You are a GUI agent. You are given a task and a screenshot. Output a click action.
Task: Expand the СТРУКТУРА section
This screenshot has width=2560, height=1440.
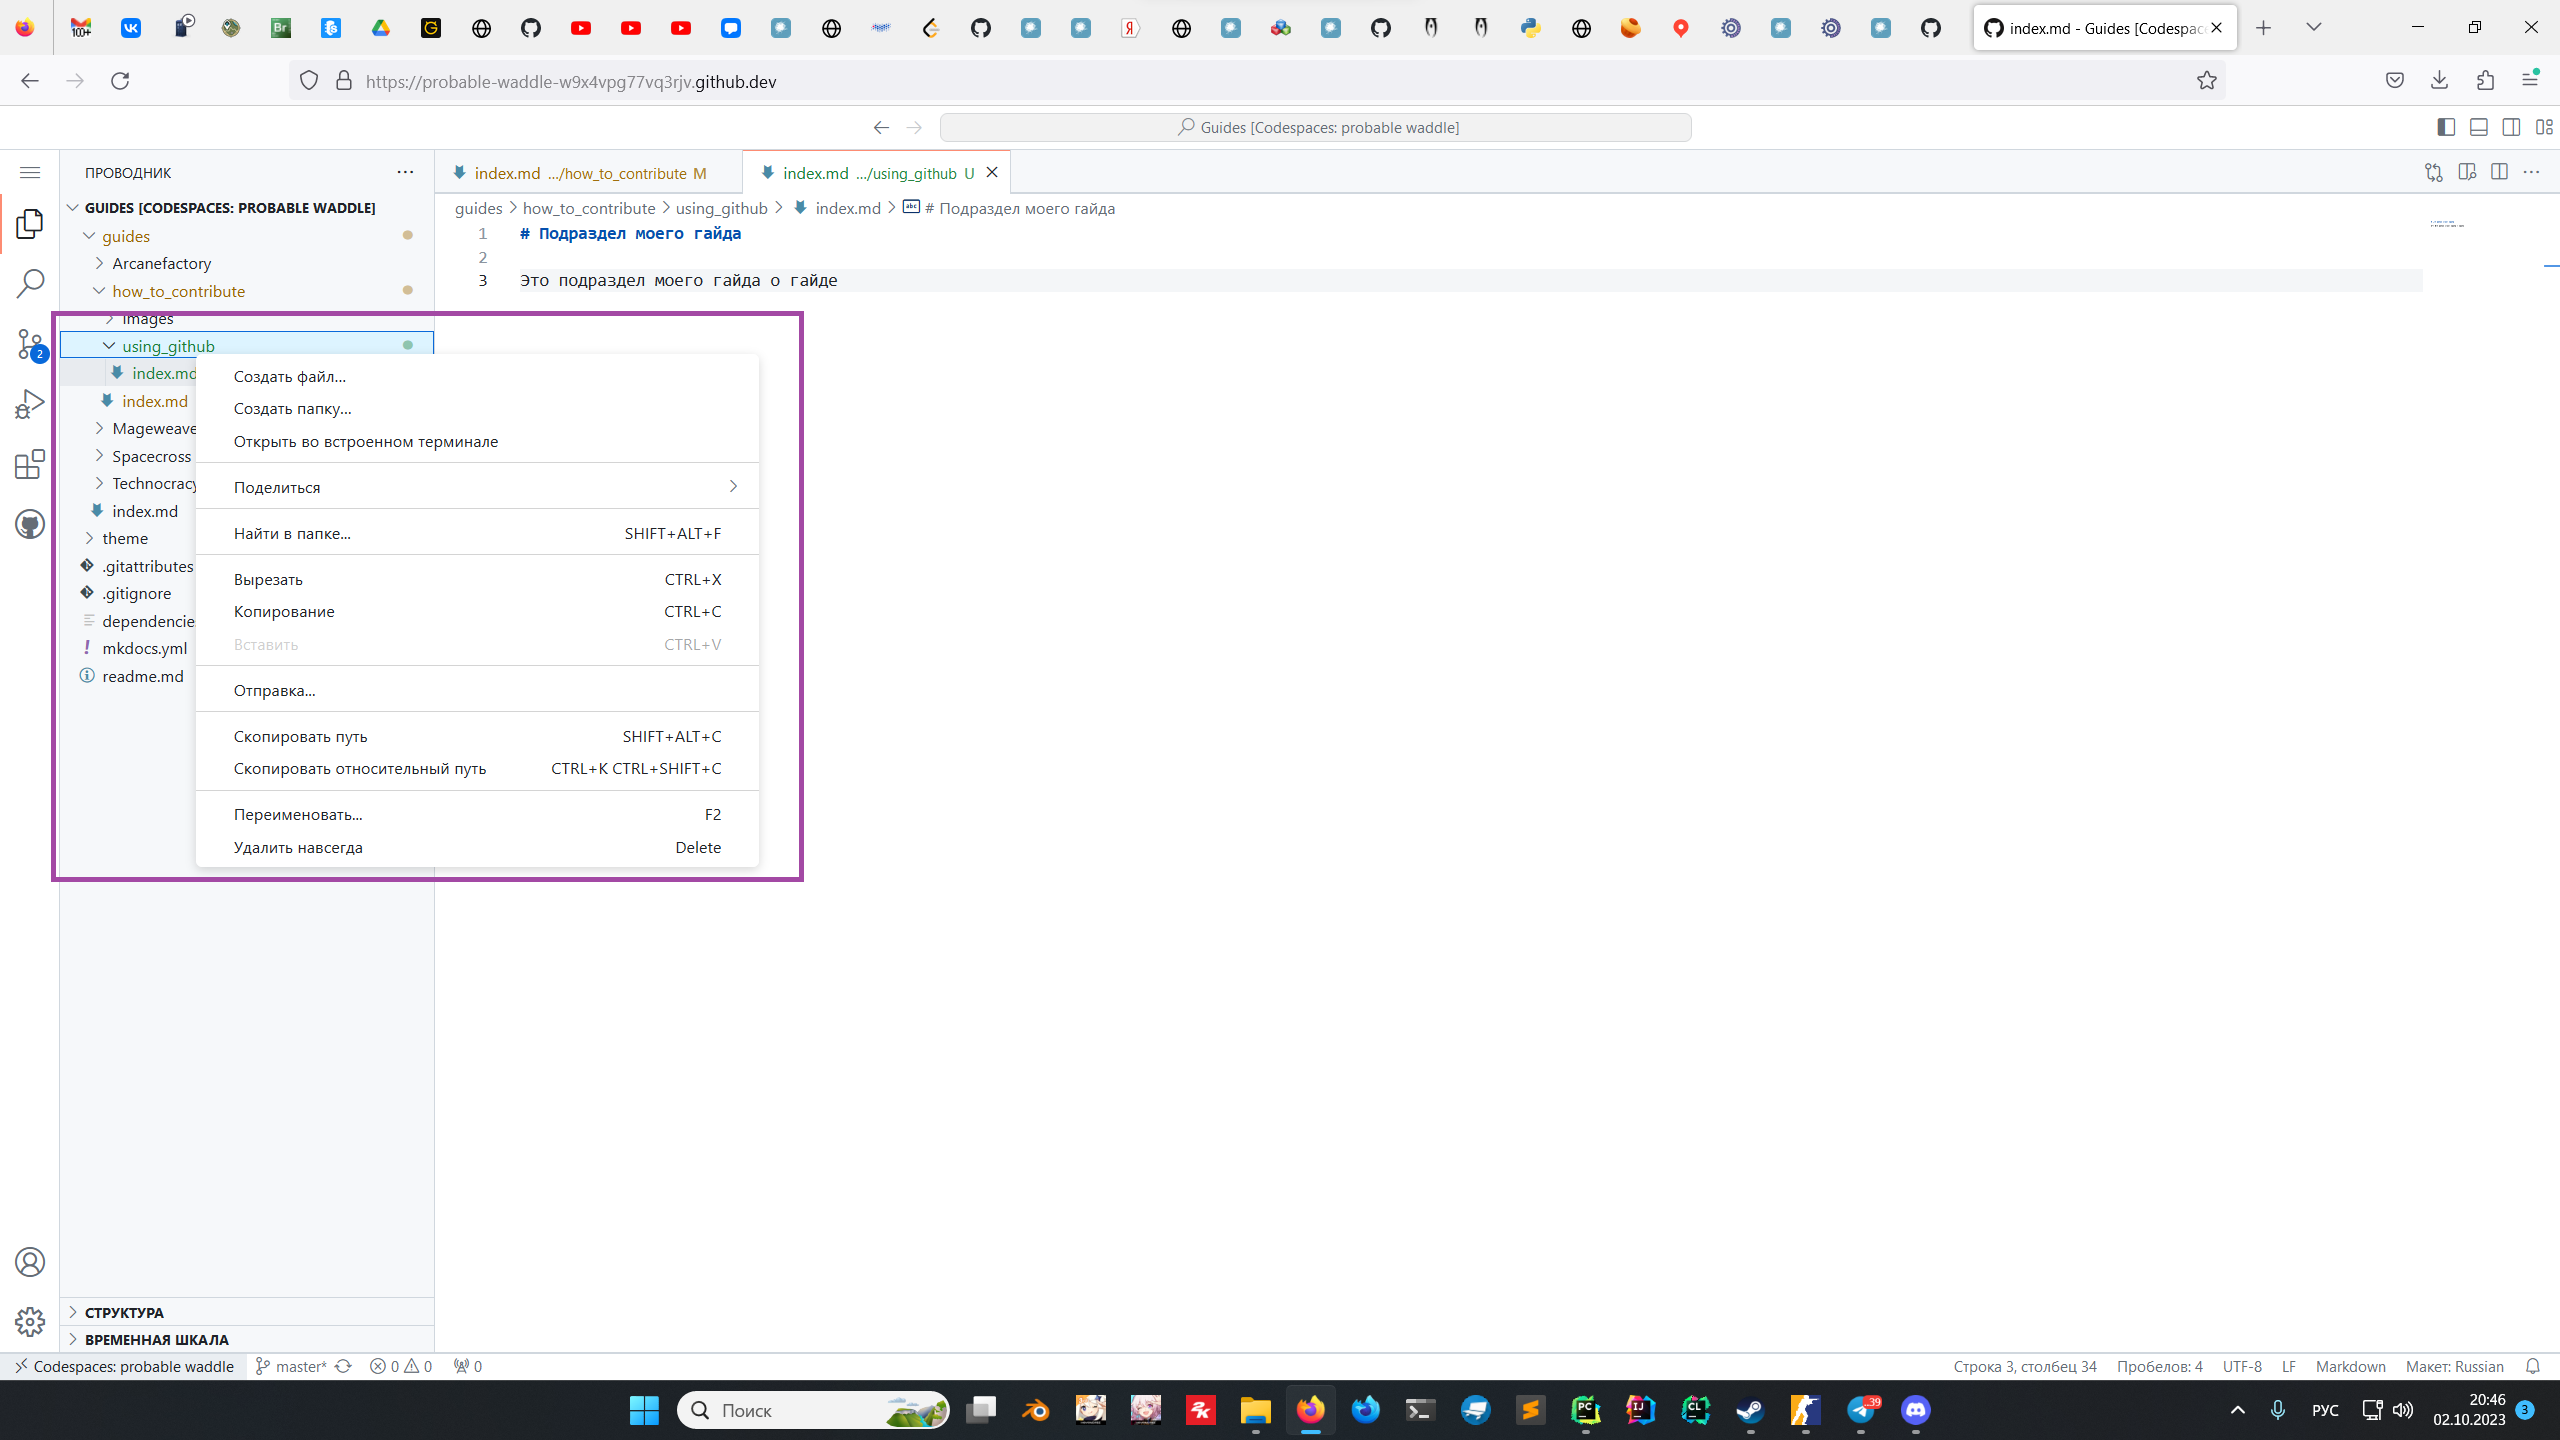[x=124, y=1312]
